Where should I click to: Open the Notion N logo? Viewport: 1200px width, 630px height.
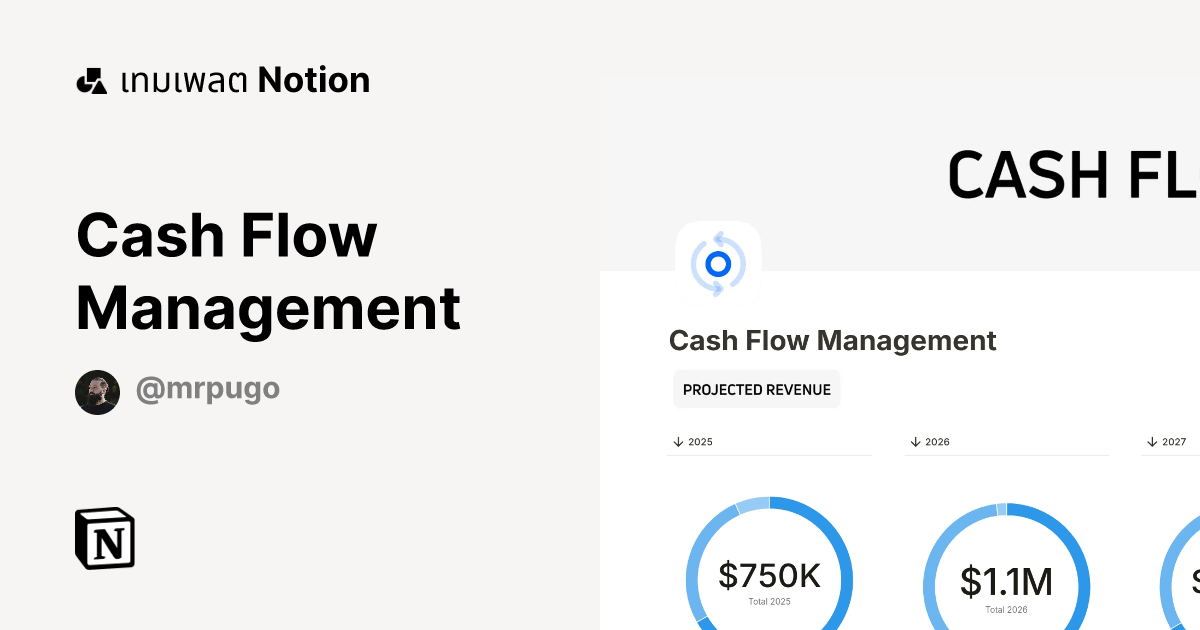point(104,539)
